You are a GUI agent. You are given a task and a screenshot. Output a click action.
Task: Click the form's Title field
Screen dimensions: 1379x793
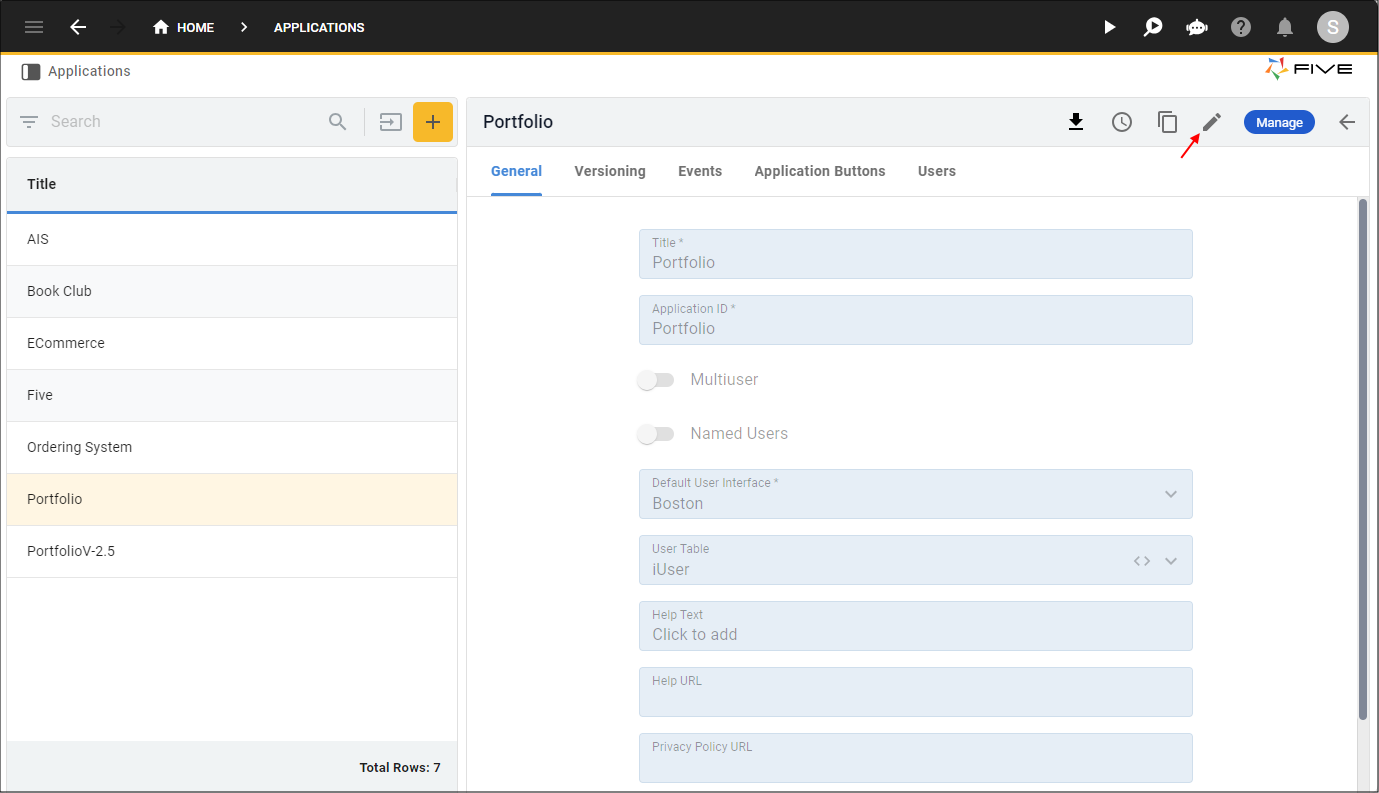pos(916,254)
